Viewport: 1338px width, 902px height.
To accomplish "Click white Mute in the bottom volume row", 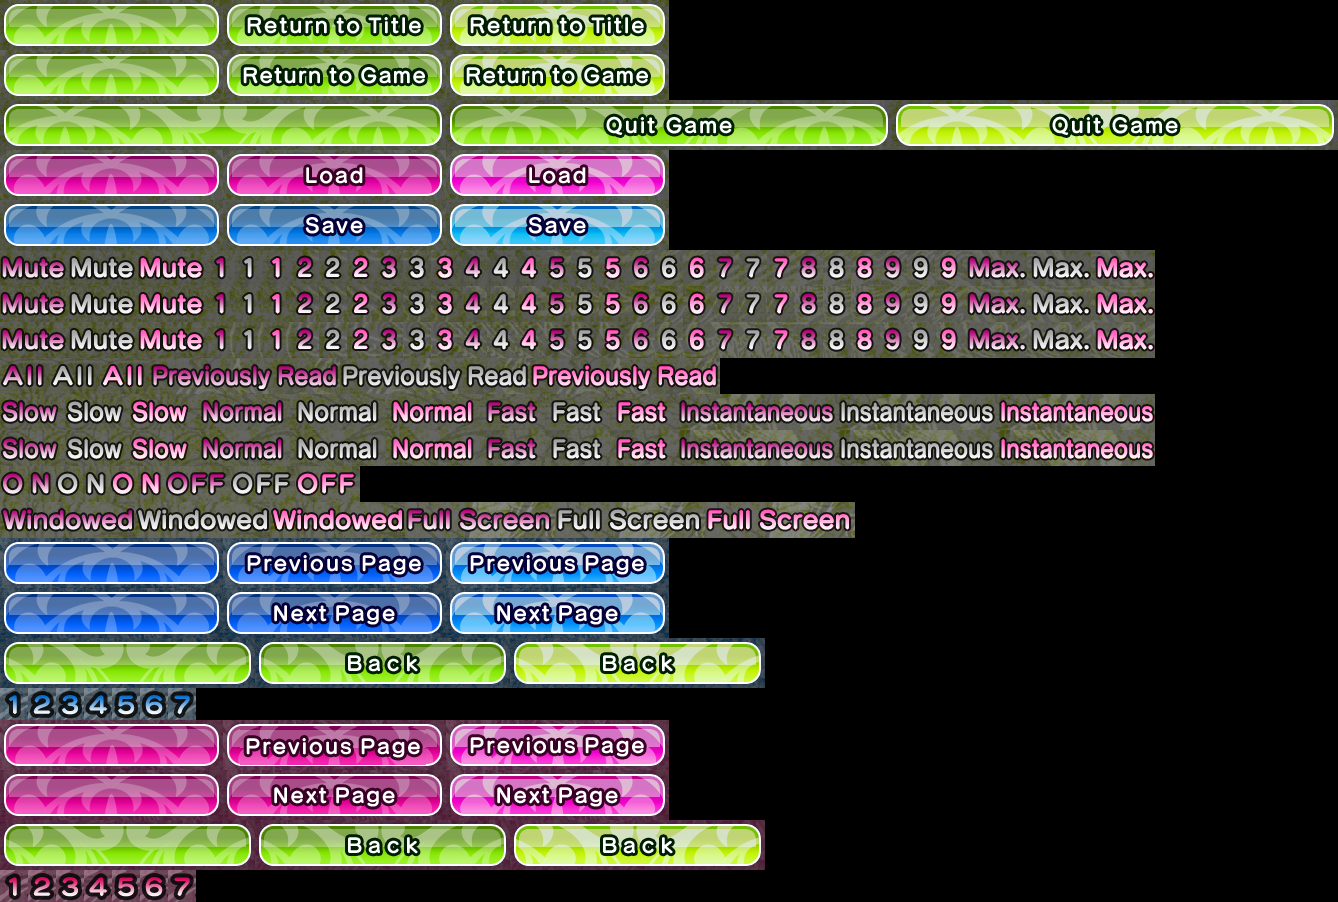I will pos(102,341).
